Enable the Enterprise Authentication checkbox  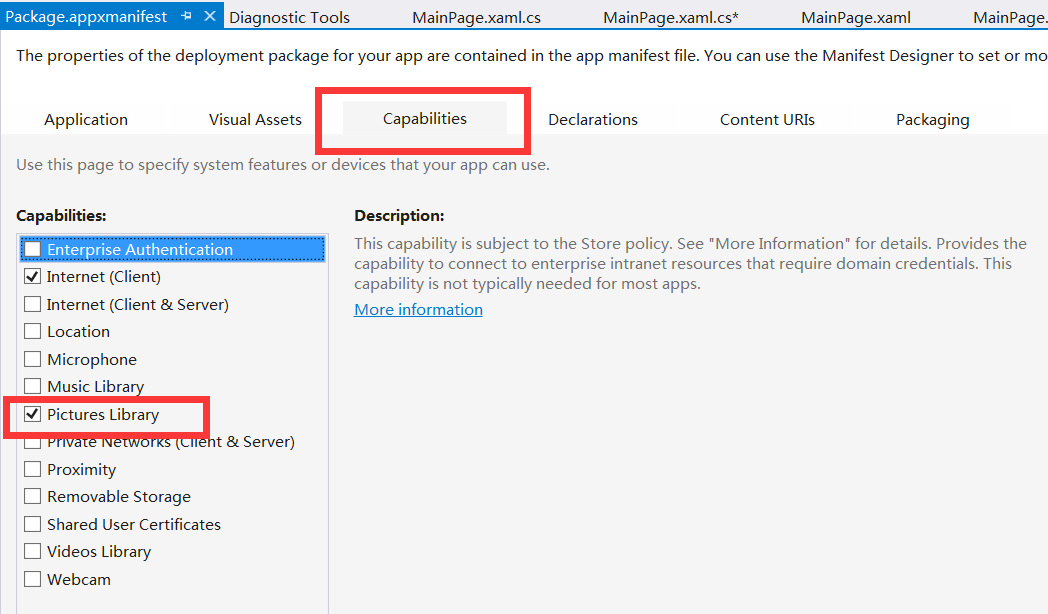33,249
